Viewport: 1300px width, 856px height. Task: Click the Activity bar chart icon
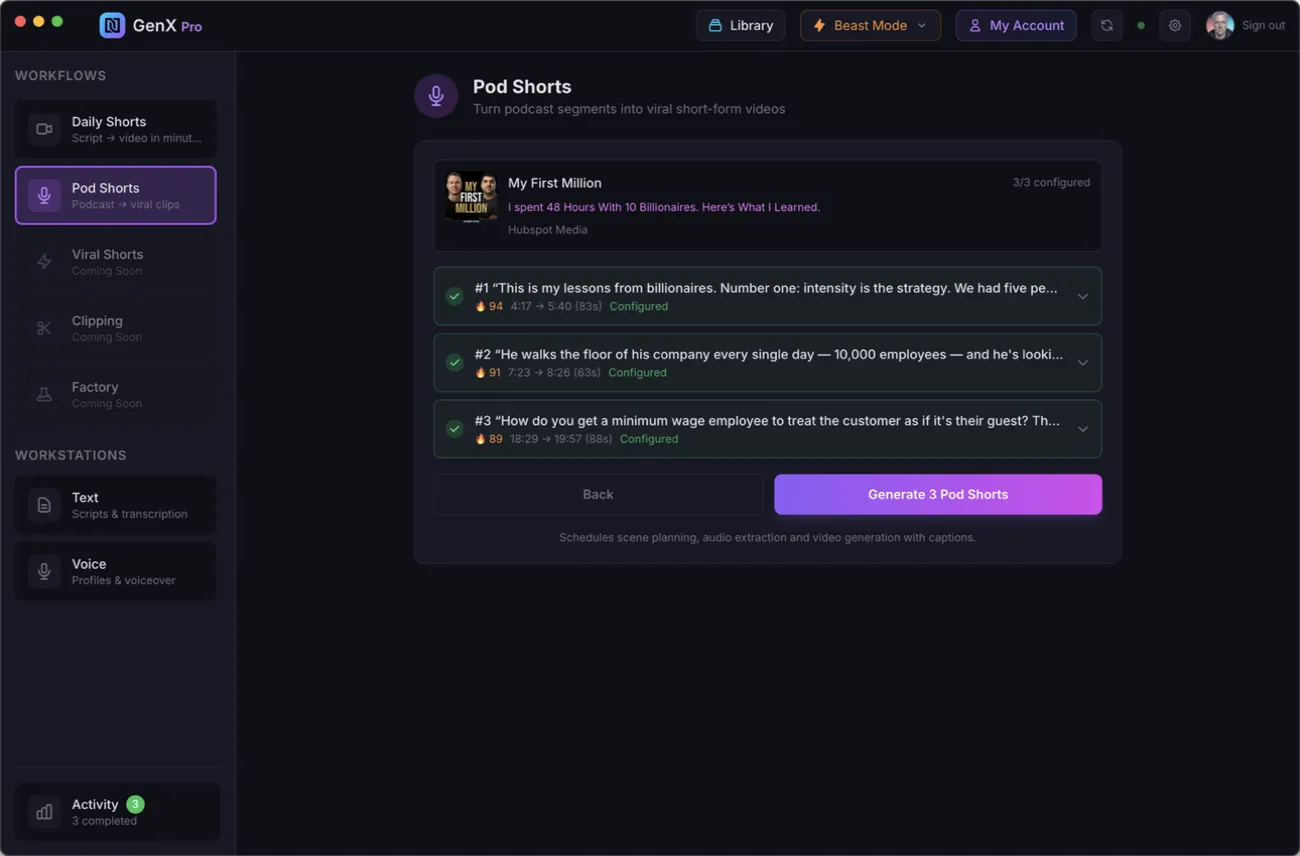click(x=44, y=812)
